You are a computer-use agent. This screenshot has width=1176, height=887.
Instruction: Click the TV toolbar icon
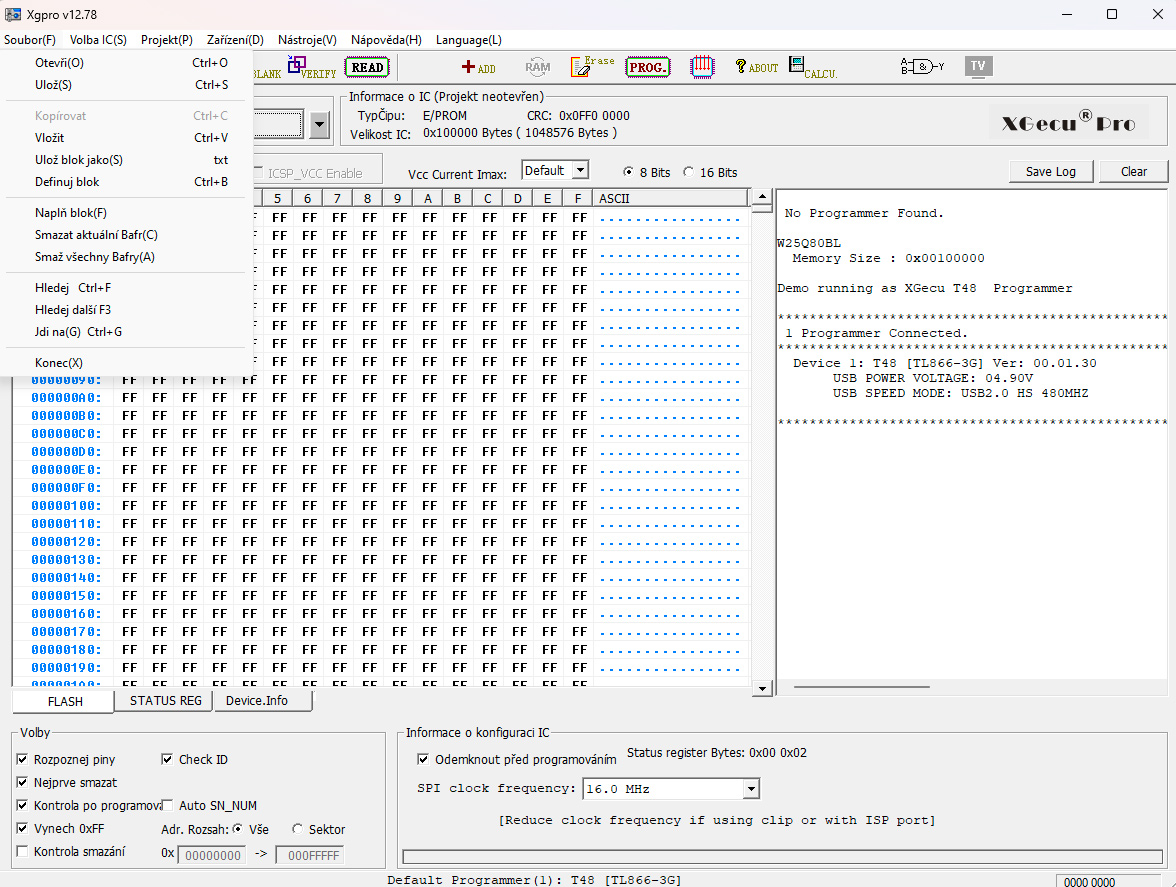point(978,66)
